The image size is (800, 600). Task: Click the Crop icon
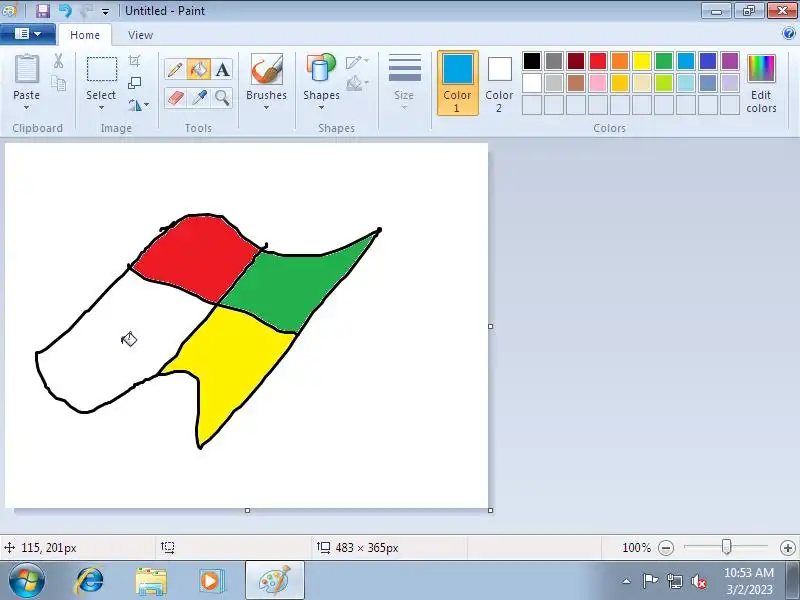point(134,61)
